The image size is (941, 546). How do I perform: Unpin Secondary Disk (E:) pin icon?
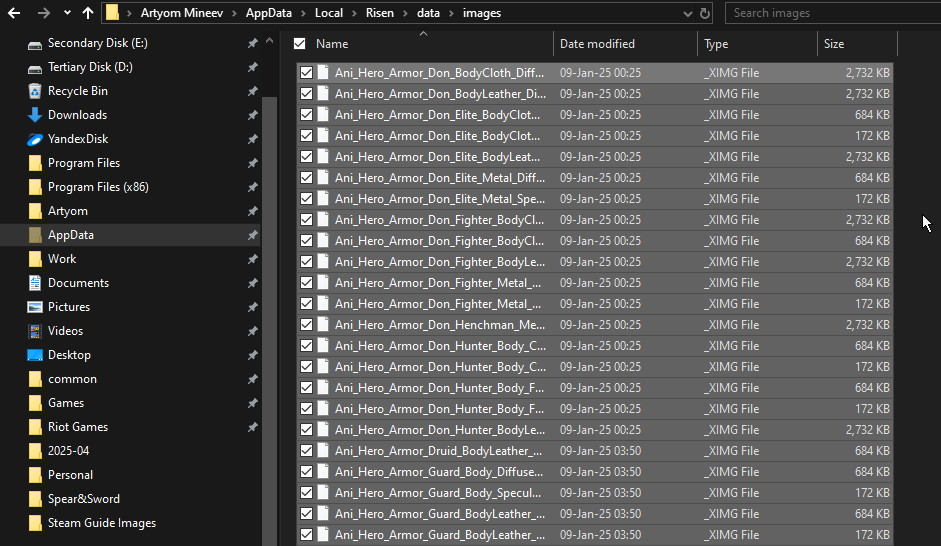[x=253, y=43]
